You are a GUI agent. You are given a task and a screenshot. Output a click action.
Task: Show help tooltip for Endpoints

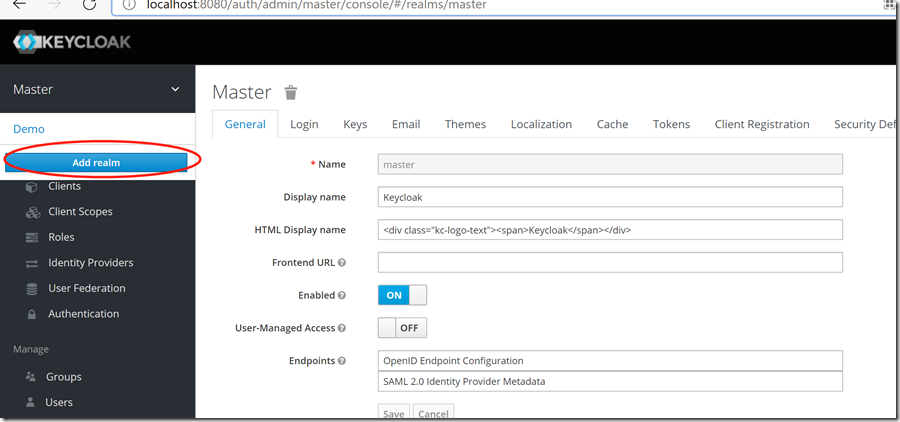342,361
